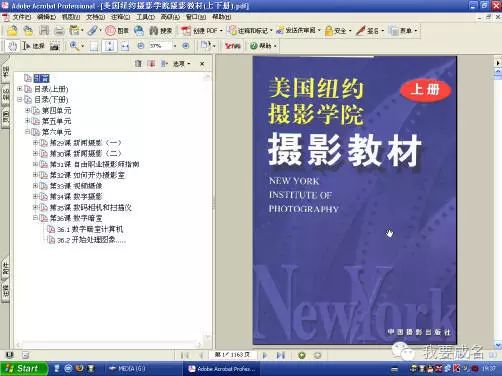Click the new bookmark icon in panel
502x376 pixels.
pos(151,63)
